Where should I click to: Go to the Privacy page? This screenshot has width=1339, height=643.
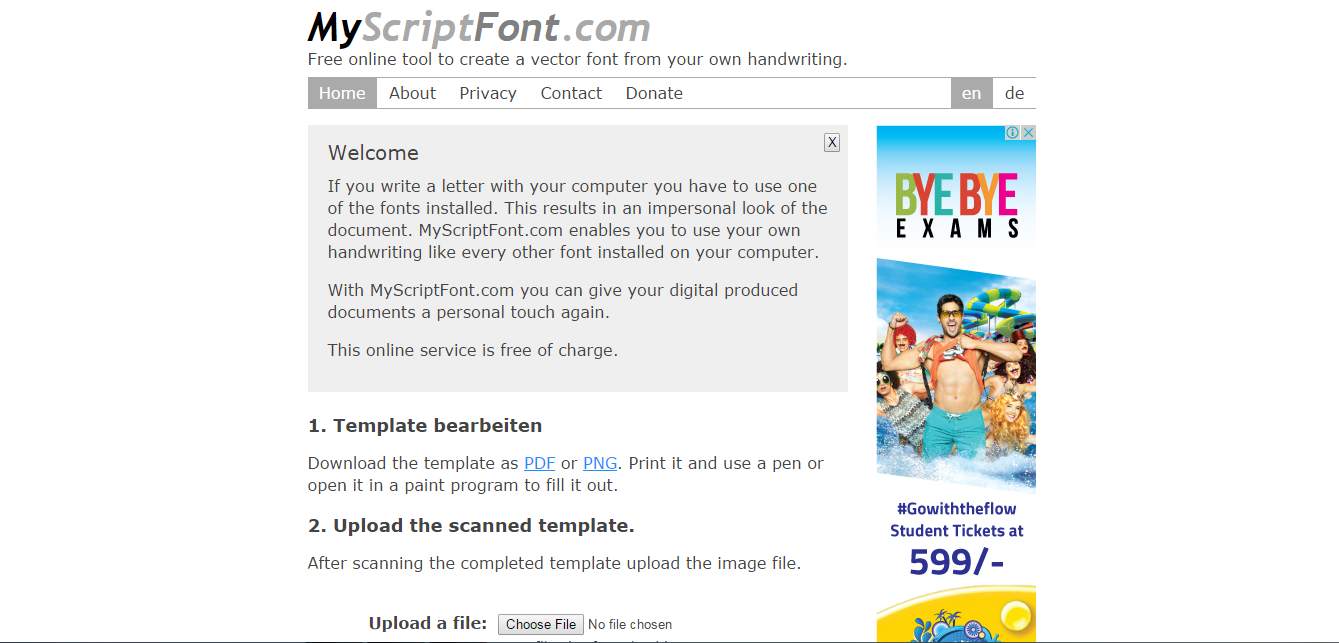coord(488,93)
